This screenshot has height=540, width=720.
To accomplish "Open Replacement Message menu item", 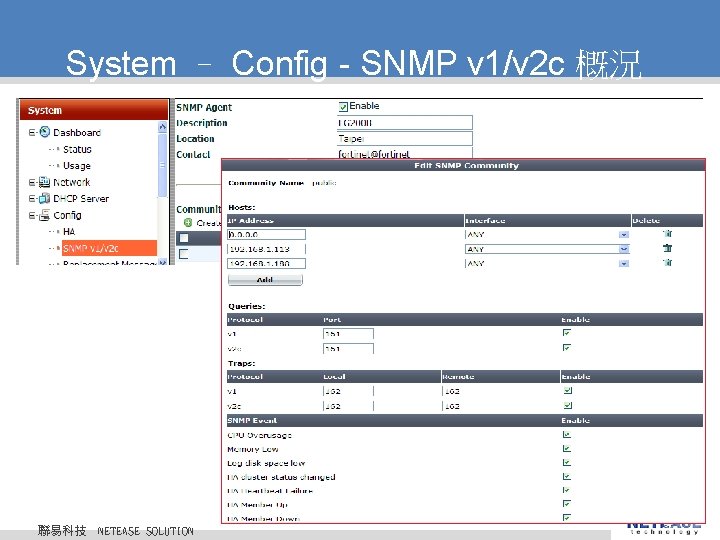I will (x=110, y=263).
